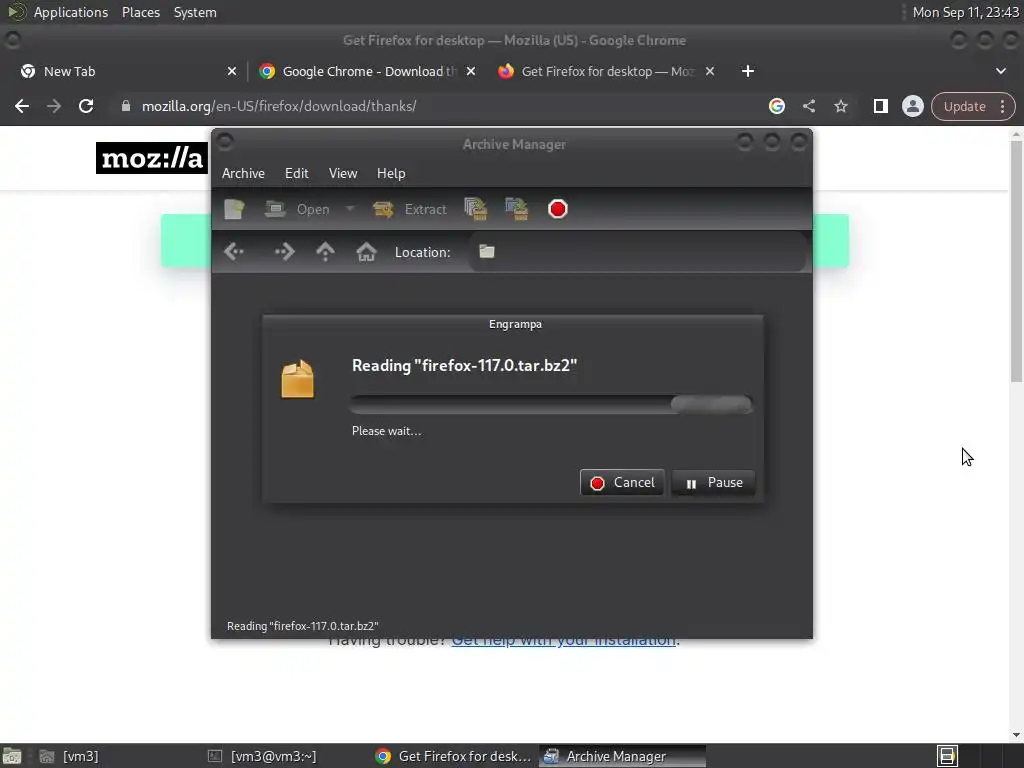The image size is (1024, 768).
Task: Switch to [vm3] file manager taskbar item
Action: (x=69, y=756)
